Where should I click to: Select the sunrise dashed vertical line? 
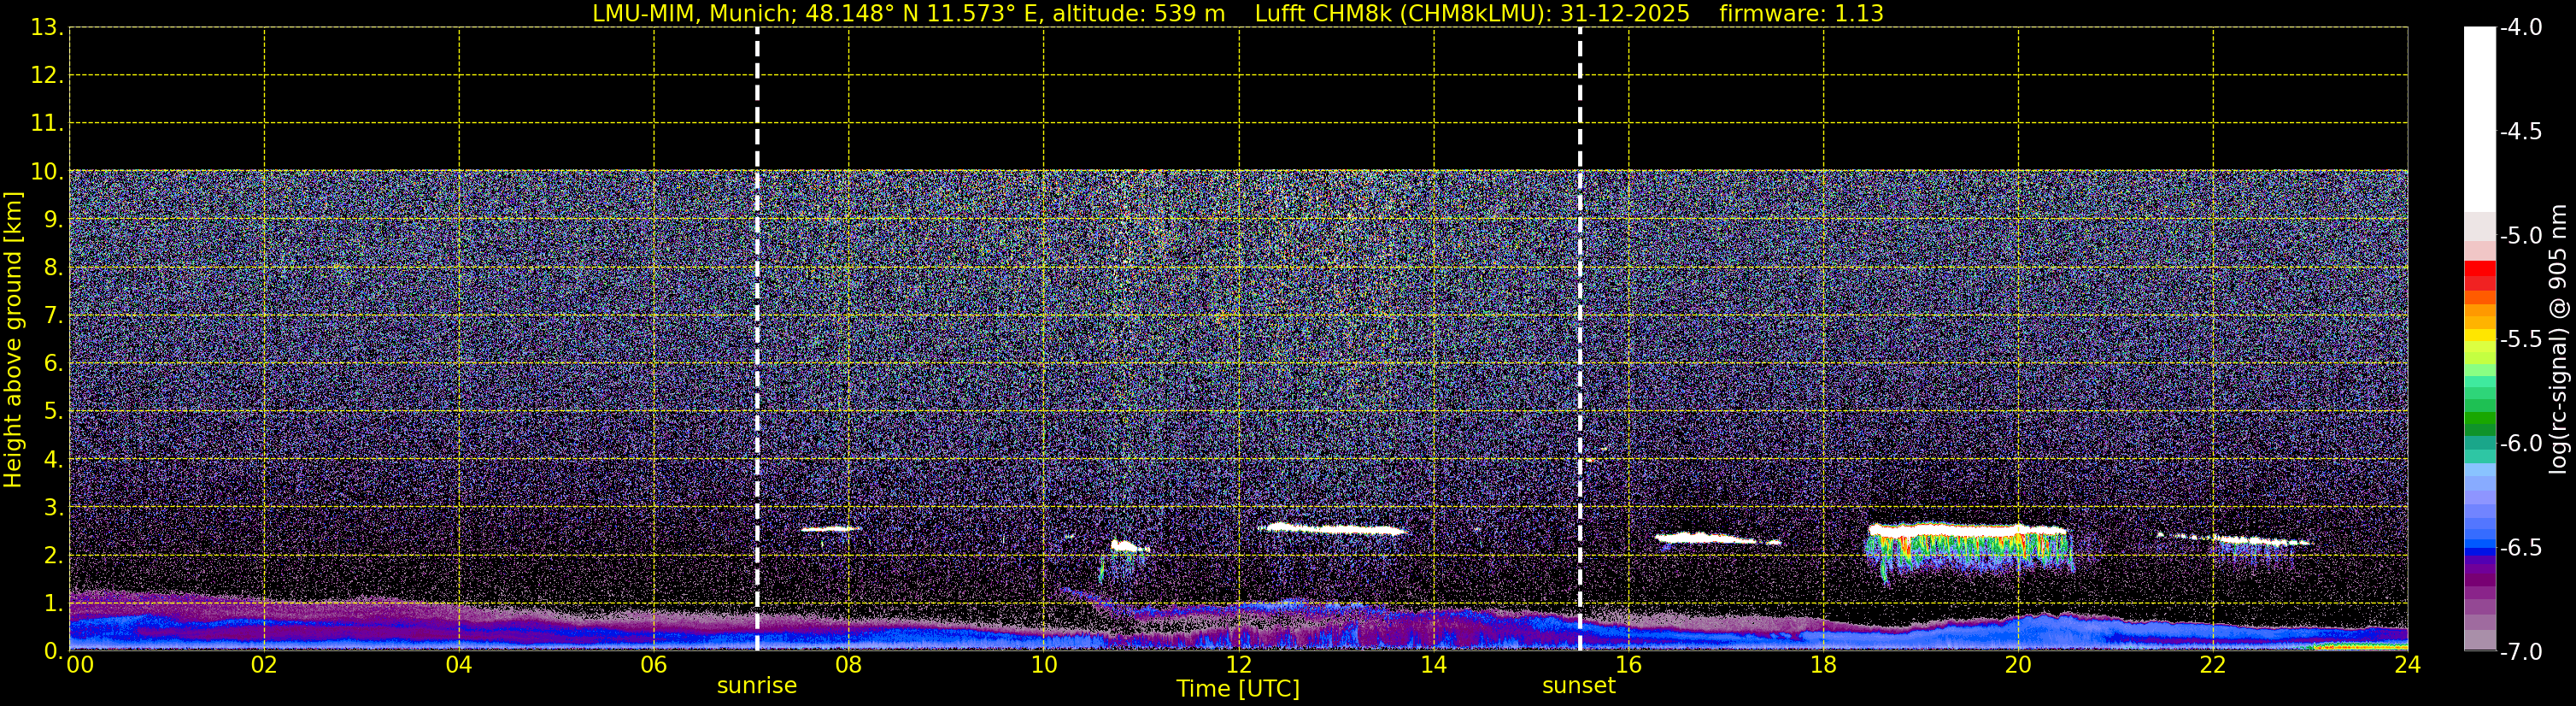pos(757,339)
